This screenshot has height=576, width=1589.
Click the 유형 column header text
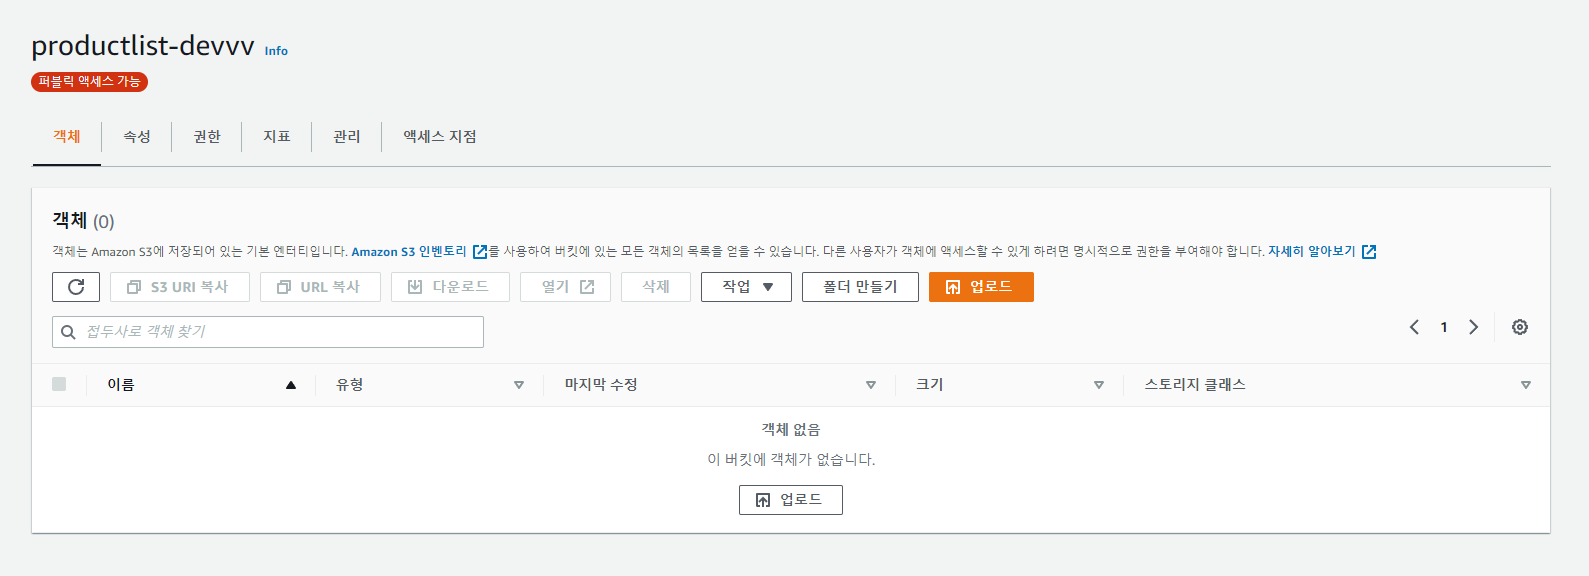[350, 385]
